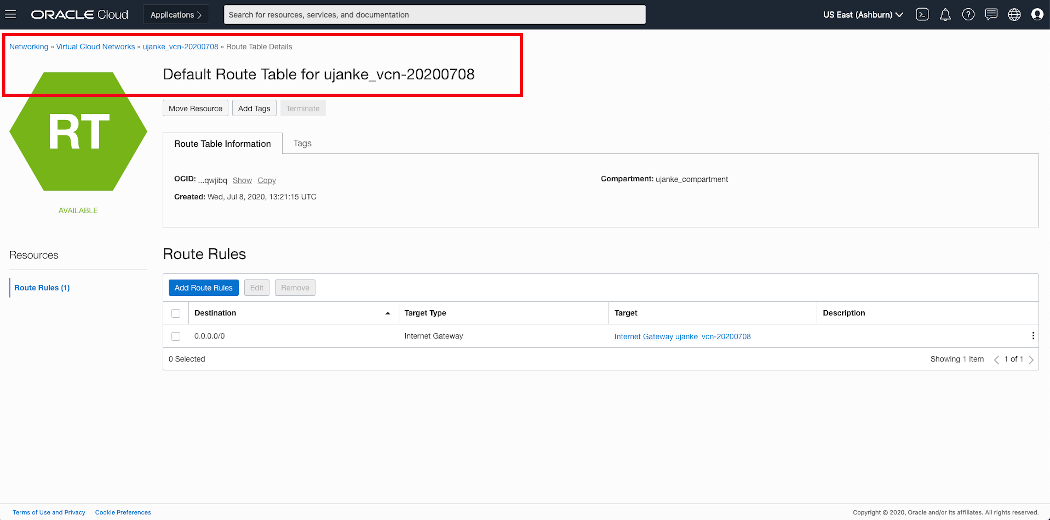This screenshot has width=1050, height=520.
Task: Click the Target column header
Action: click(625, 313)
